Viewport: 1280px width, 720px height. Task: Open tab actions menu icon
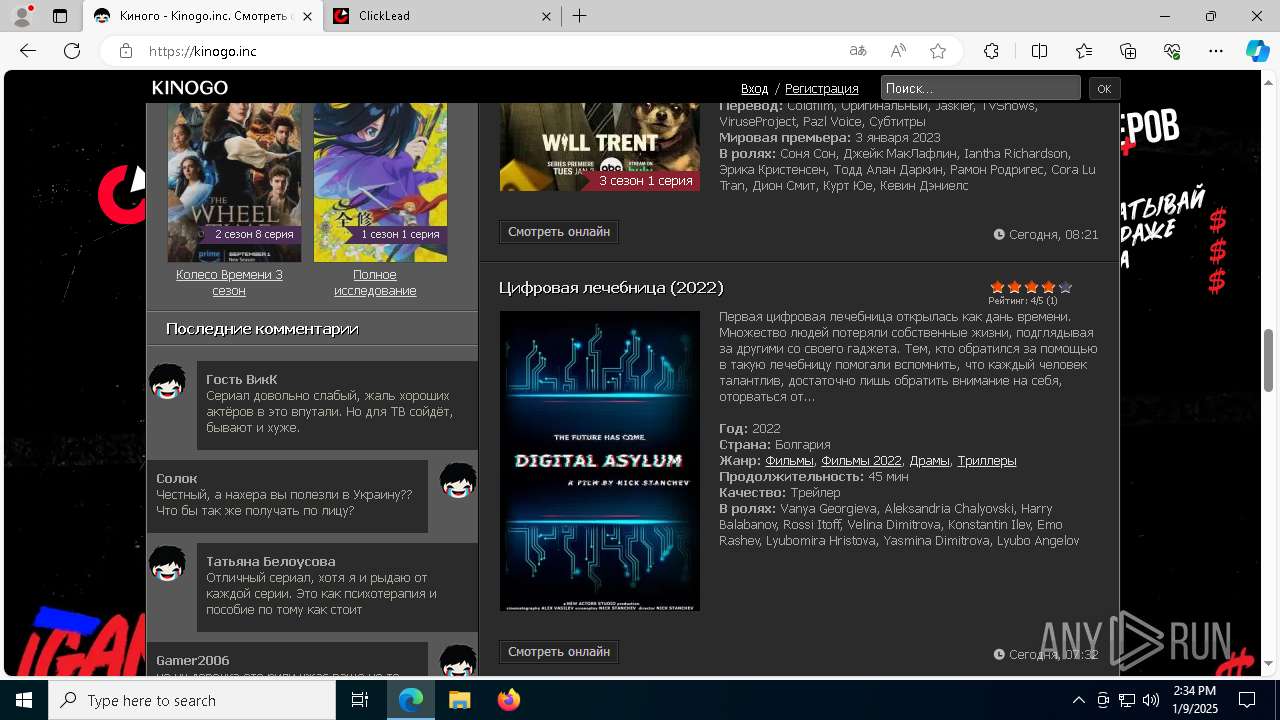(x=60, y=16)
